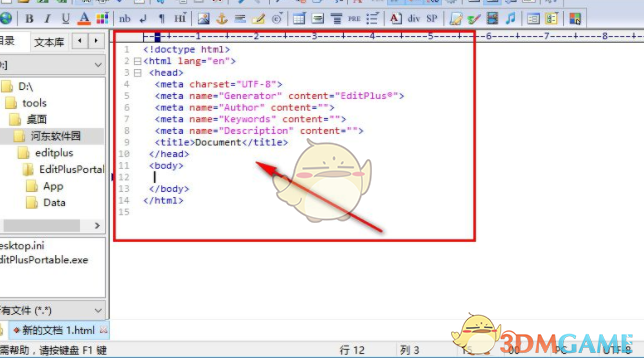Viewport: 644px width, 362px height.
Task: Click the form controls list icon
Action: pos(533,18)
